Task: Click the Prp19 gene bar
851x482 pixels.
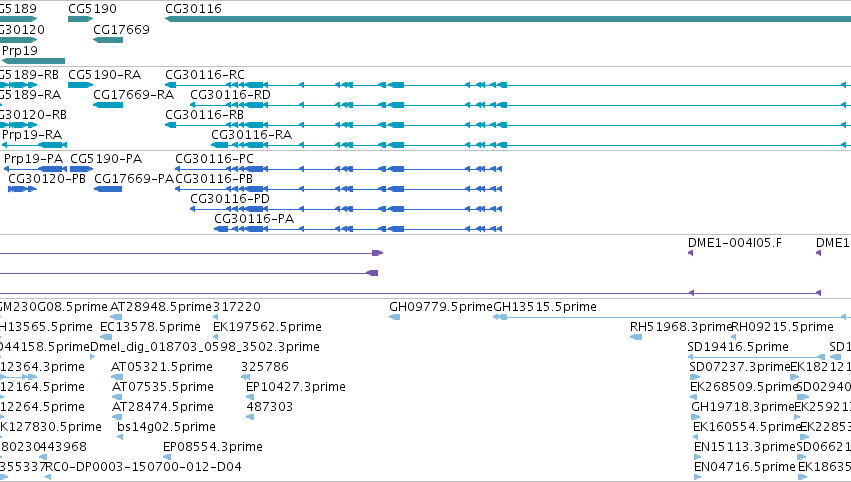Action: (34, 61)
